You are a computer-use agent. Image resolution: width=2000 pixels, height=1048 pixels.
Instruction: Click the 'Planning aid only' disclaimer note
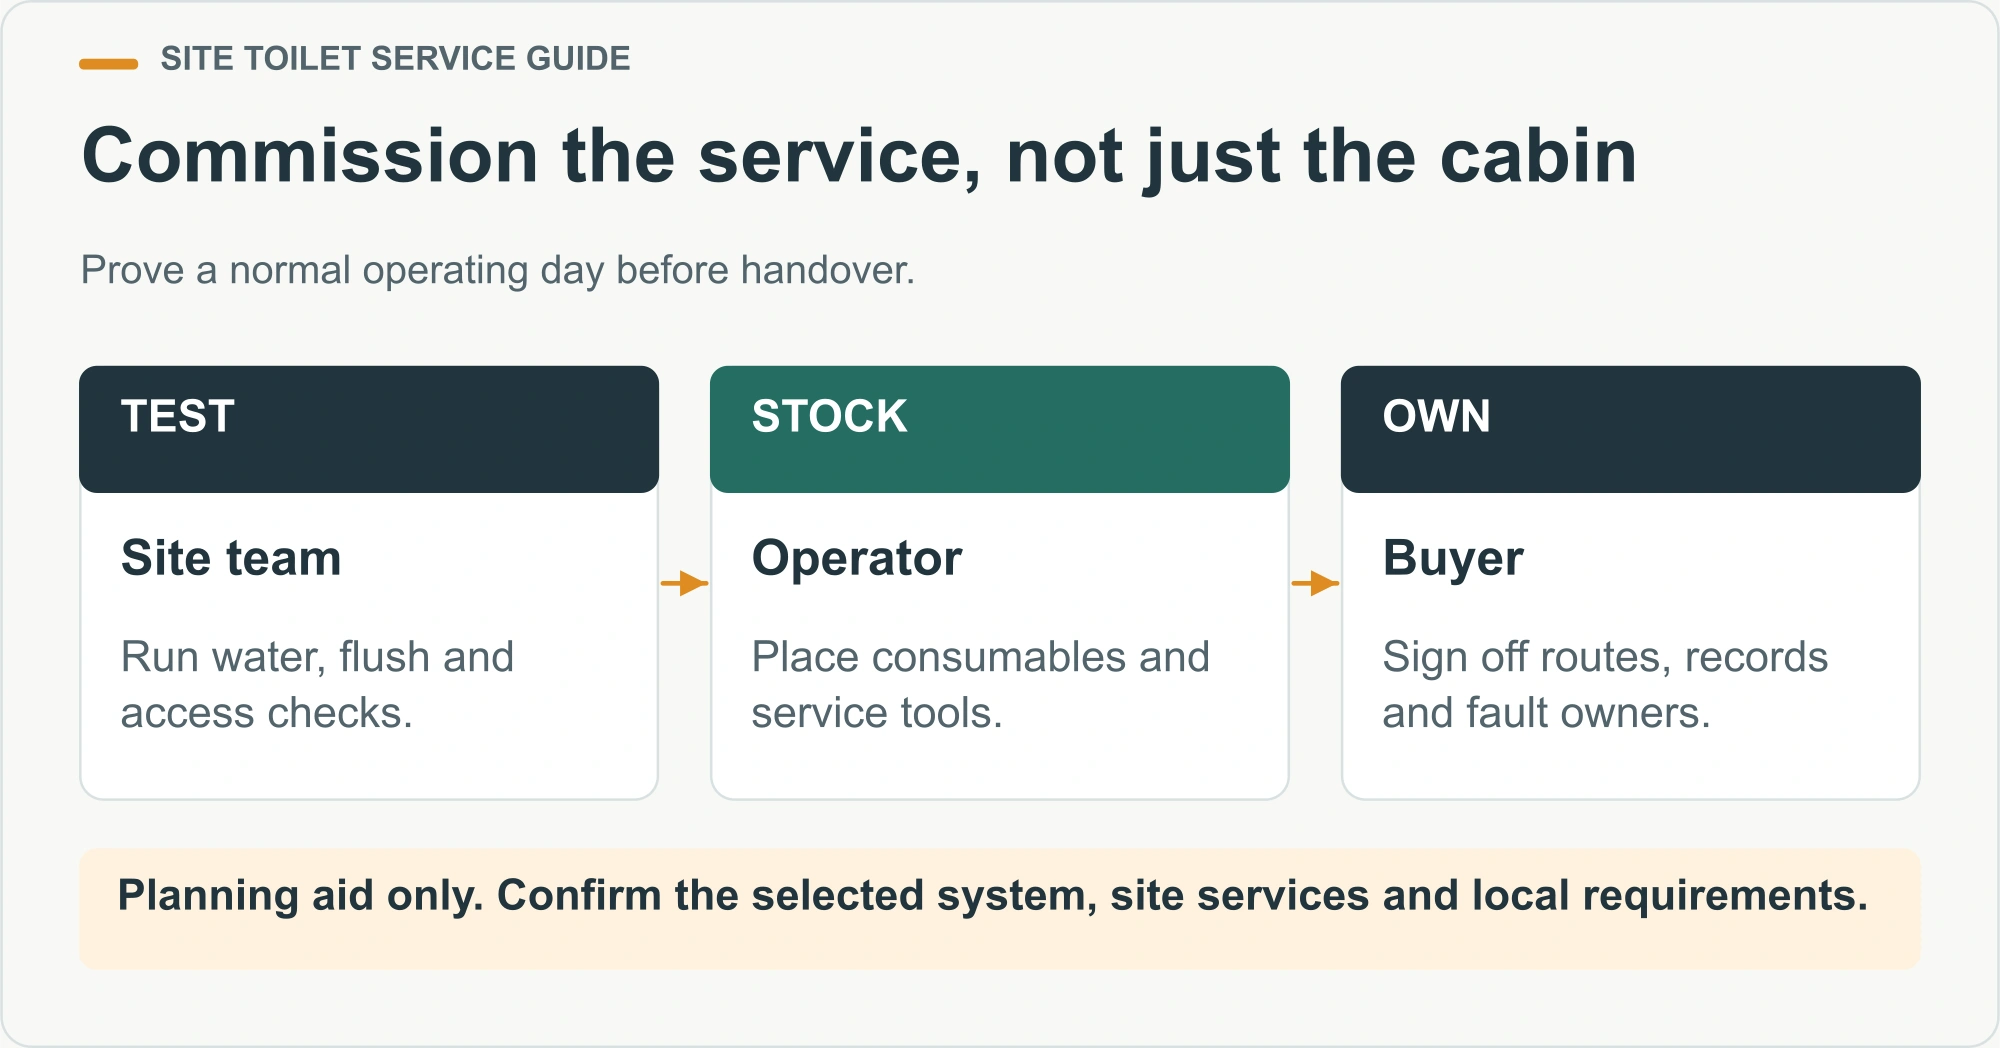click(x=1000, y=909)
